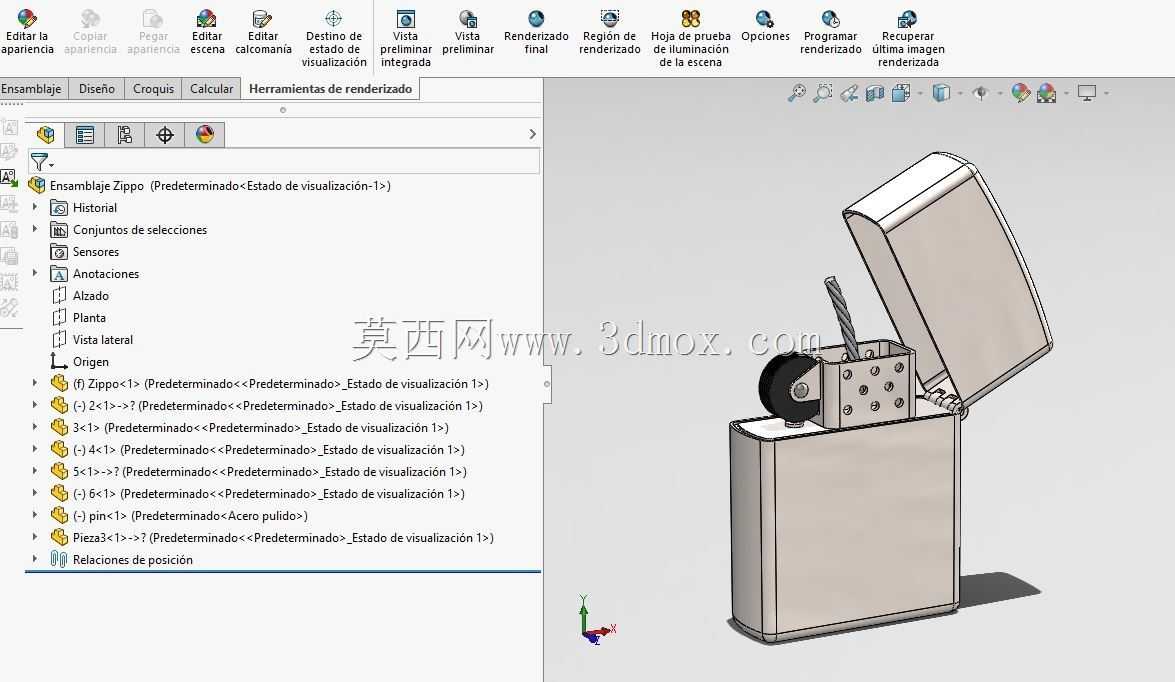Open the PropertyManager panel tab

pos(85,135)
